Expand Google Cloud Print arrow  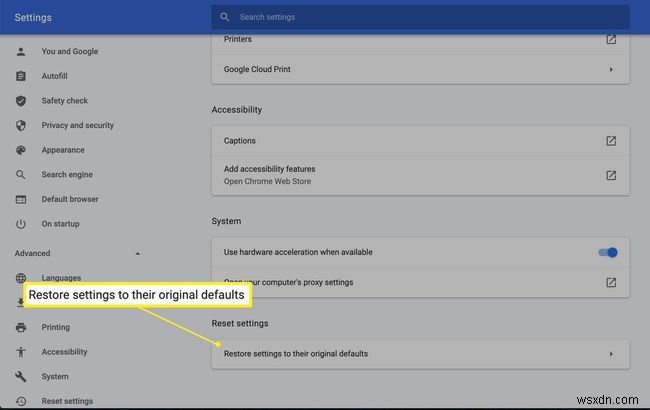[x=611, y=70]
